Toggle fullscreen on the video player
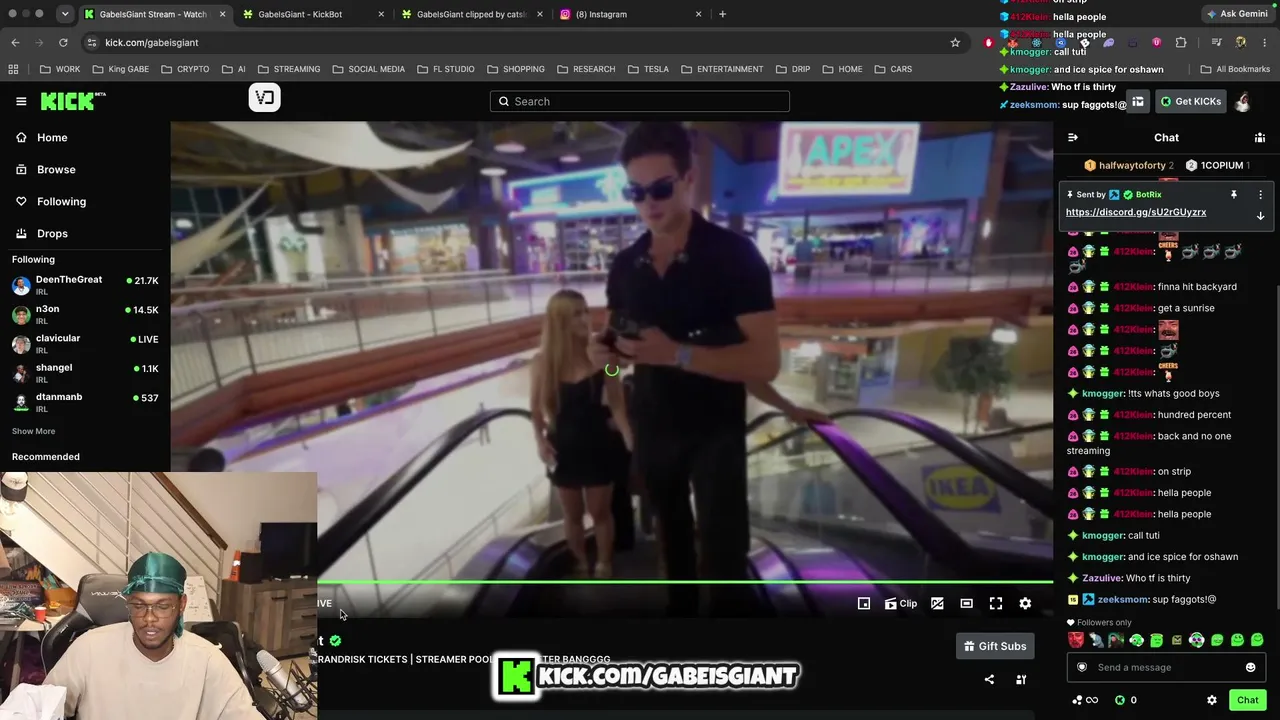This screenshot has width=1280, height=720. (996, 603)
